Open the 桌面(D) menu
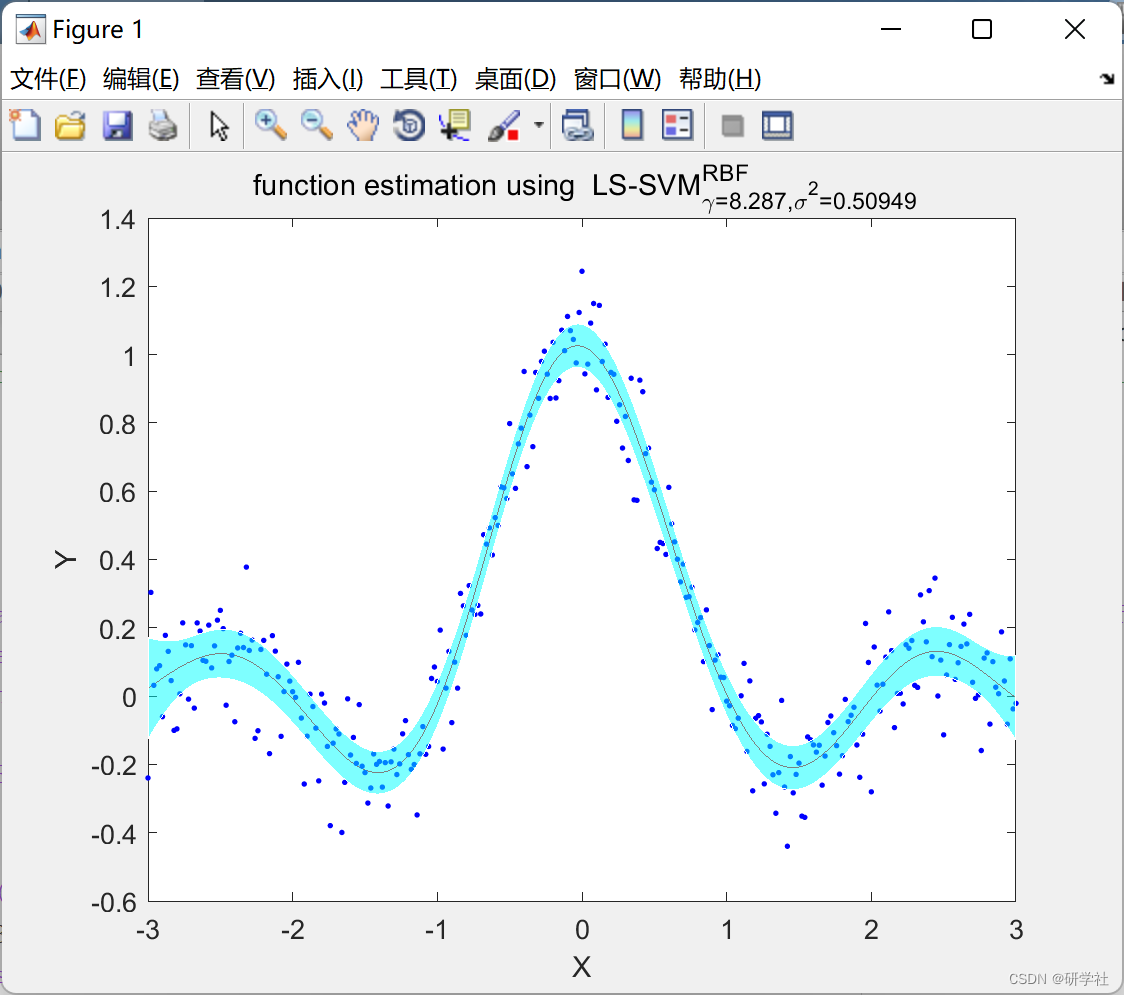The width and height of the screenshot is (1124, 995). (515, 79)
